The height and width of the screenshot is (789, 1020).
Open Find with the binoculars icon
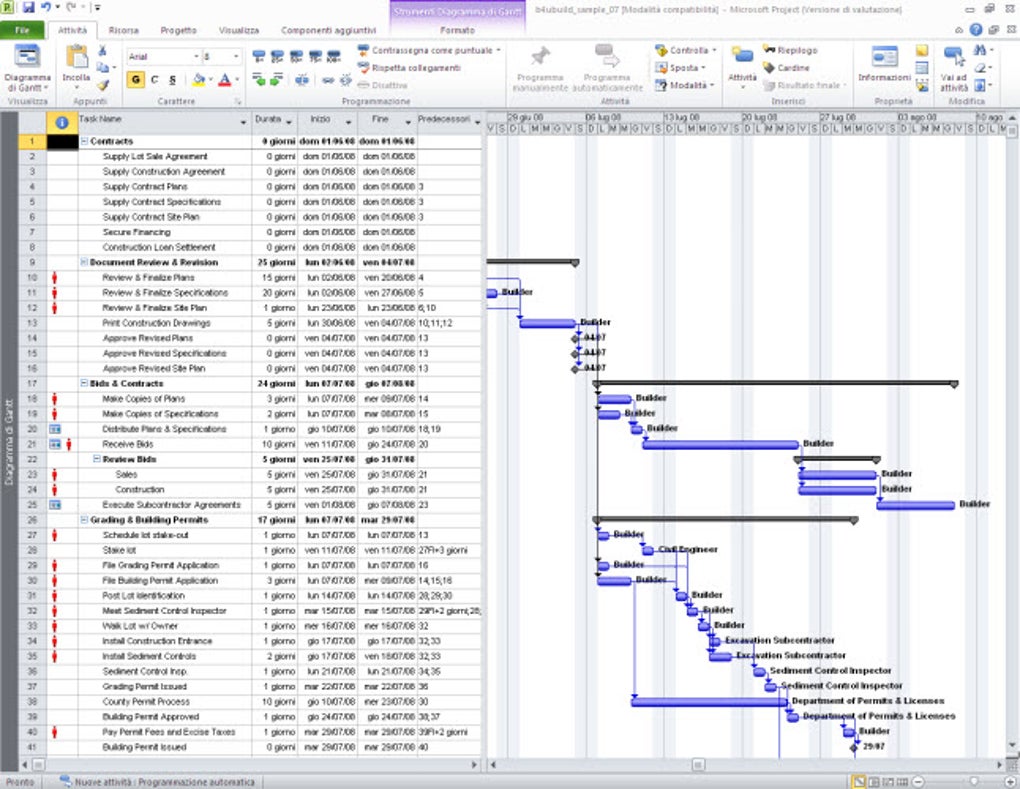tap(980, 50)
